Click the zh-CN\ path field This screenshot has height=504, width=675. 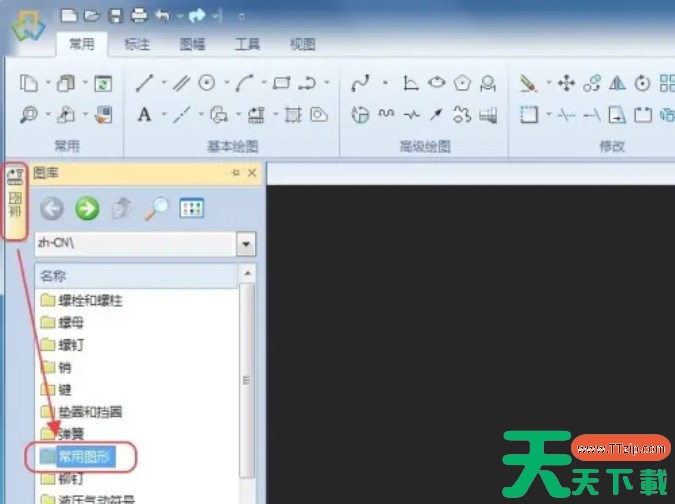click(x=135, y=244)
